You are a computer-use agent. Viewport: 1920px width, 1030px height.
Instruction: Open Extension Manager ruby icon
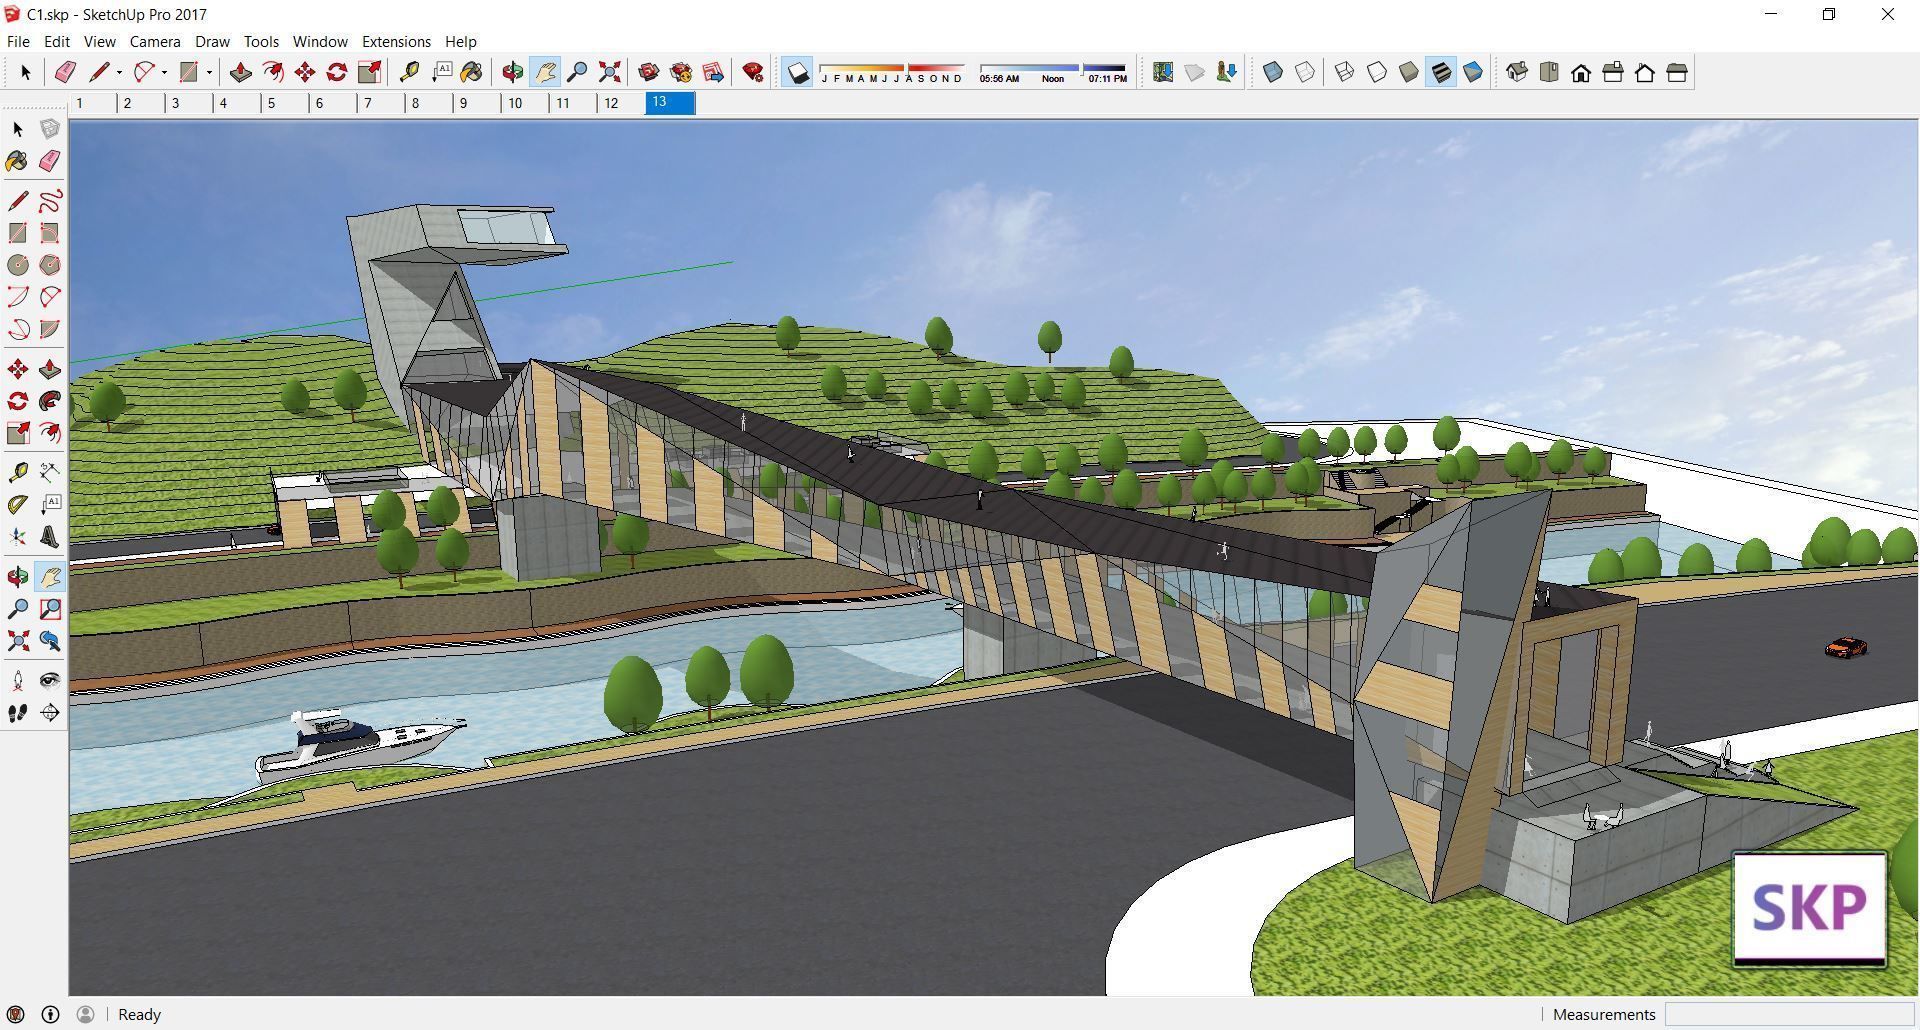pos(753,72)
